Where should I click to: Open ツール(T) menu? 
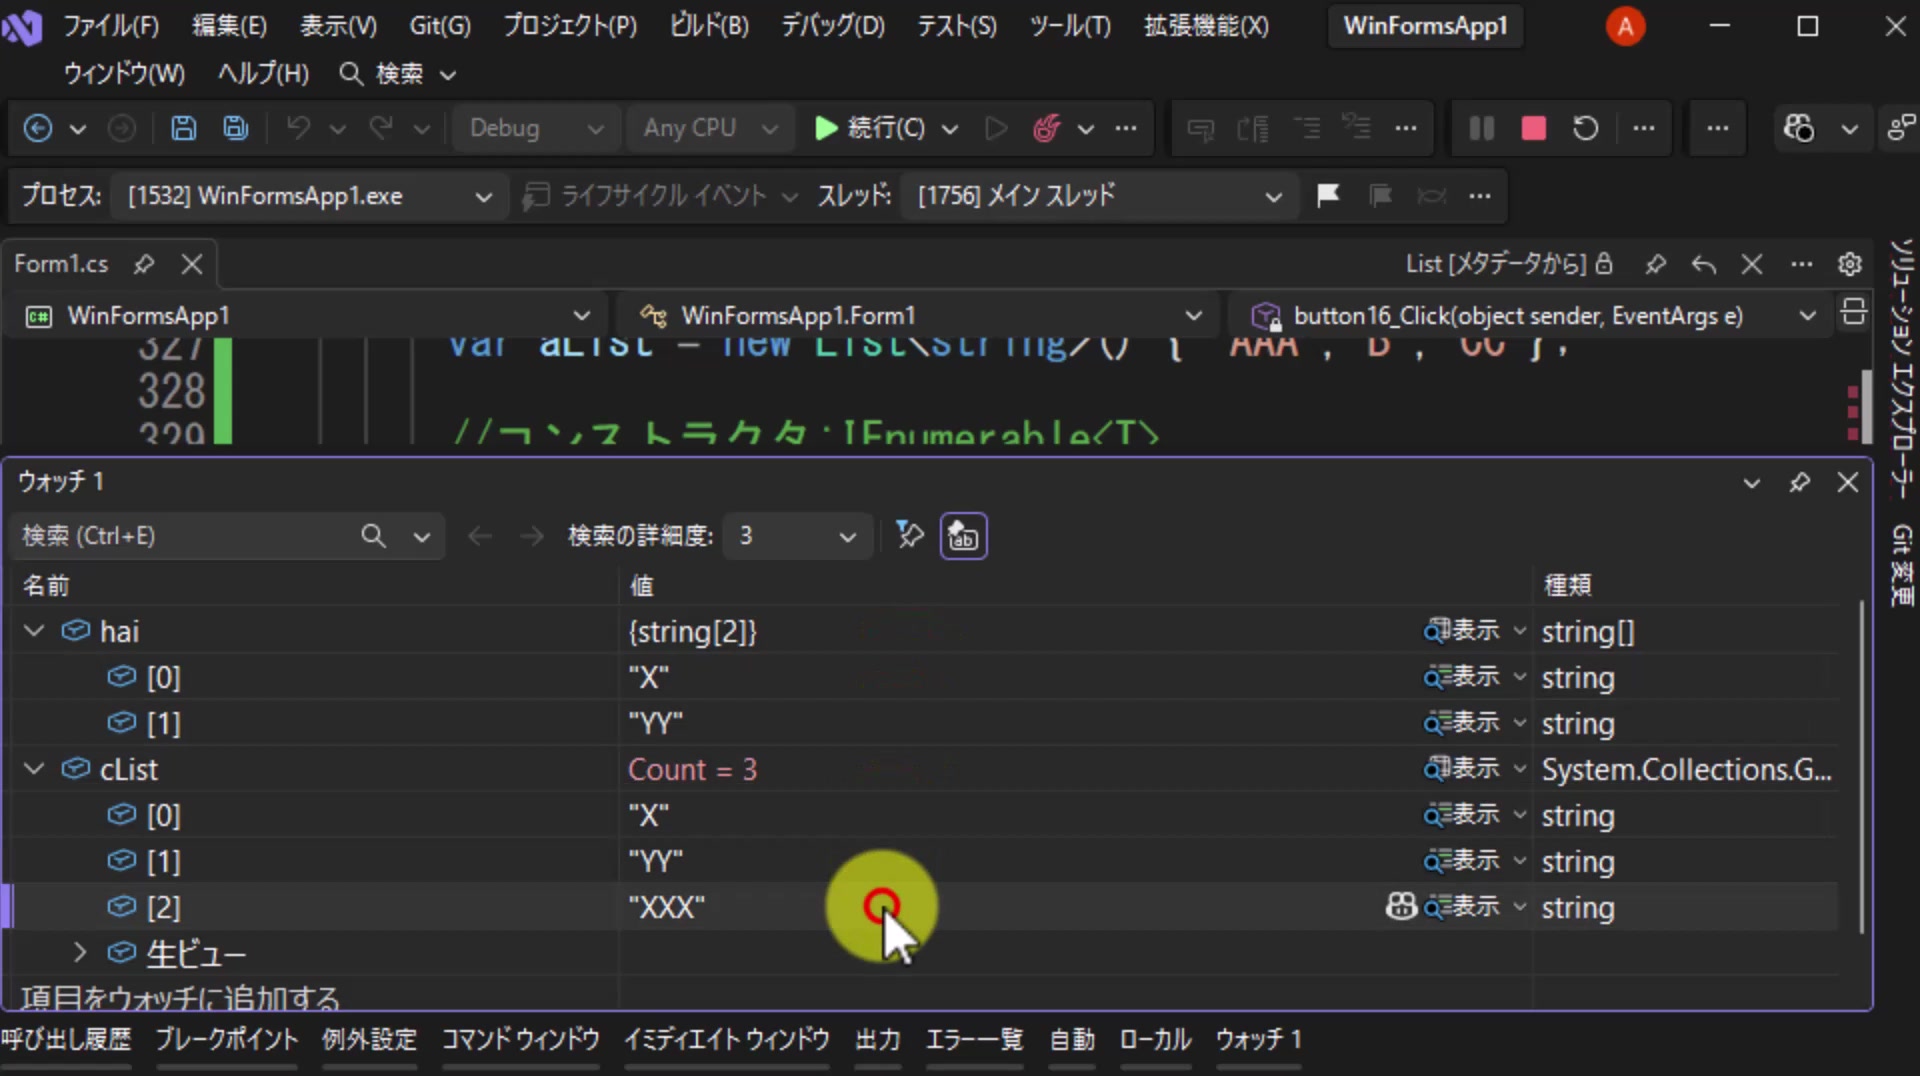click(1070, 26)
